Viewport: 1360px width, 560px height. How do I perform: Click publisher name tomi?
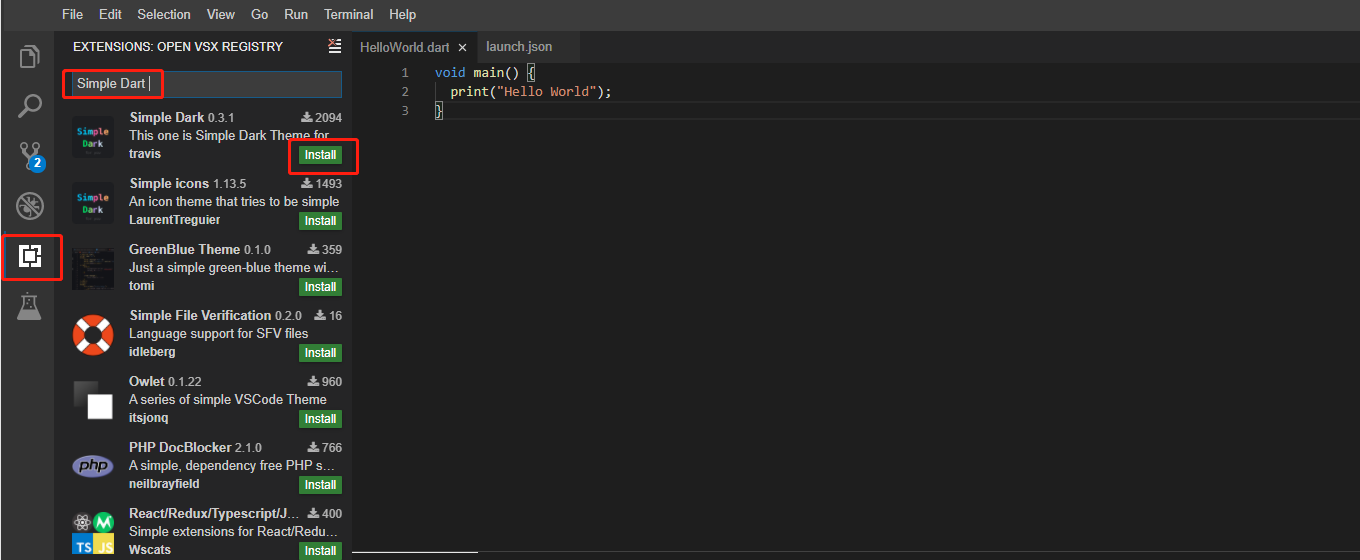(x=142, y=286)
